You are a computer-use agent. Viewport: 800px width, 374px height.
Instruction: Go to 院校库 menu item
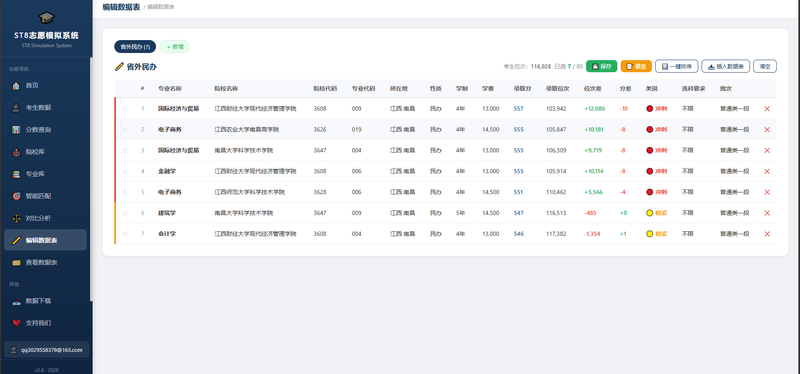(x=45, y=152)
